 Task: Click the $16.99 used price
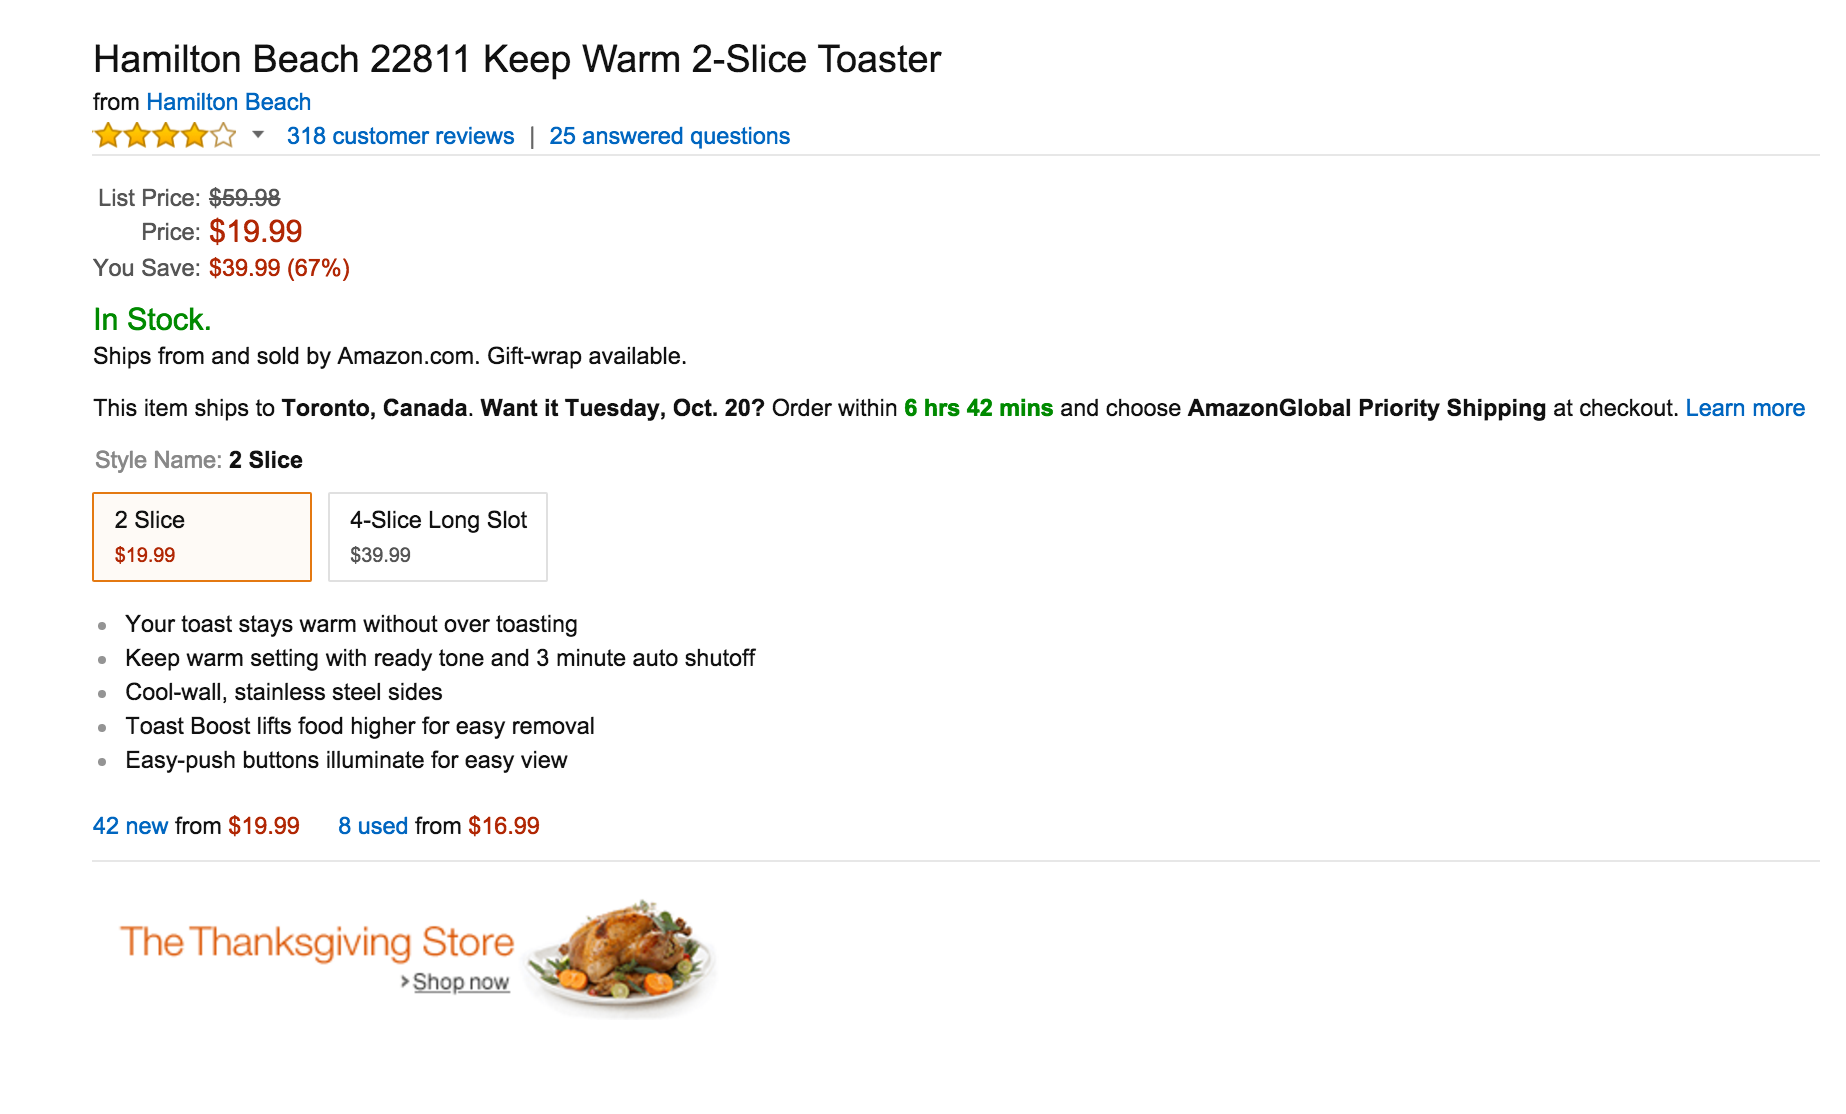[503, 826]
